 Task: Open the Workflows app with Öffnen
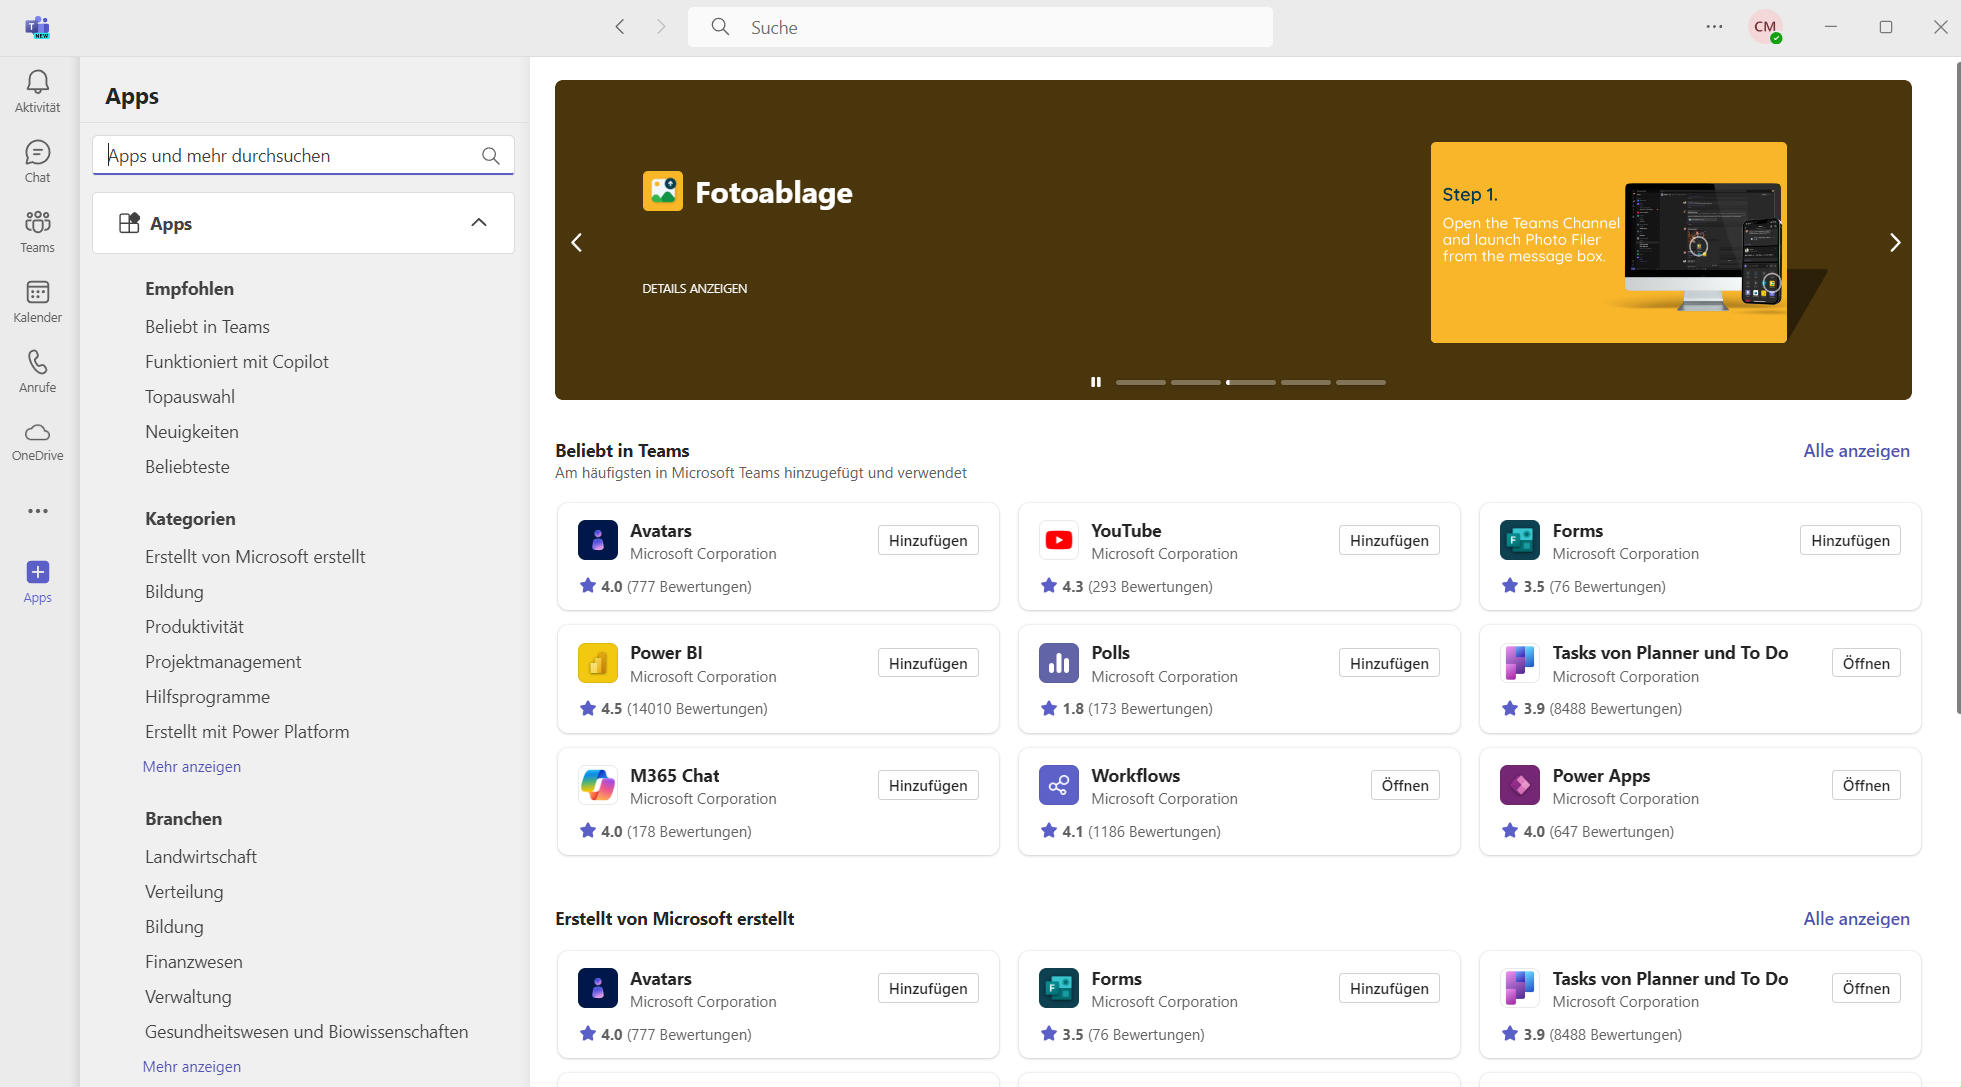point(1405,786)
